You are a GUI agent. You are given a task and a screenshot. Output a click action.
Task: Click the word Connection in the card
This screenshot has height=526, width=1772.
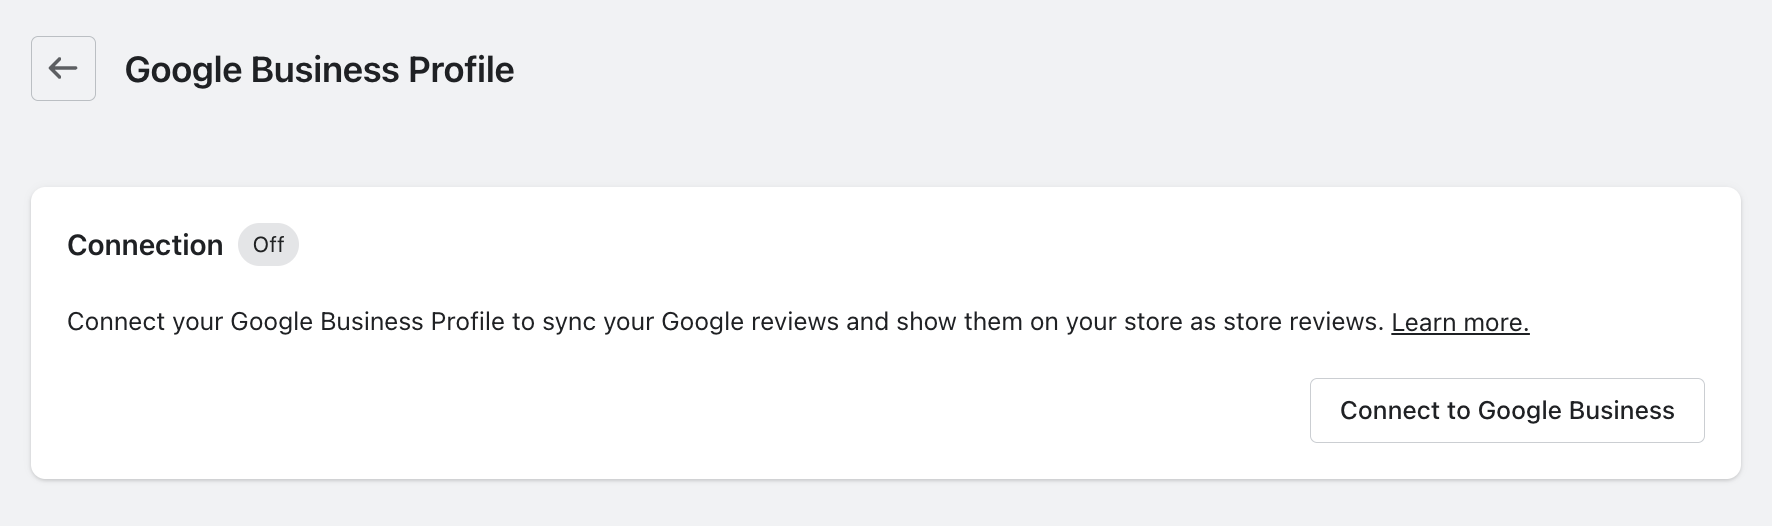145,245
